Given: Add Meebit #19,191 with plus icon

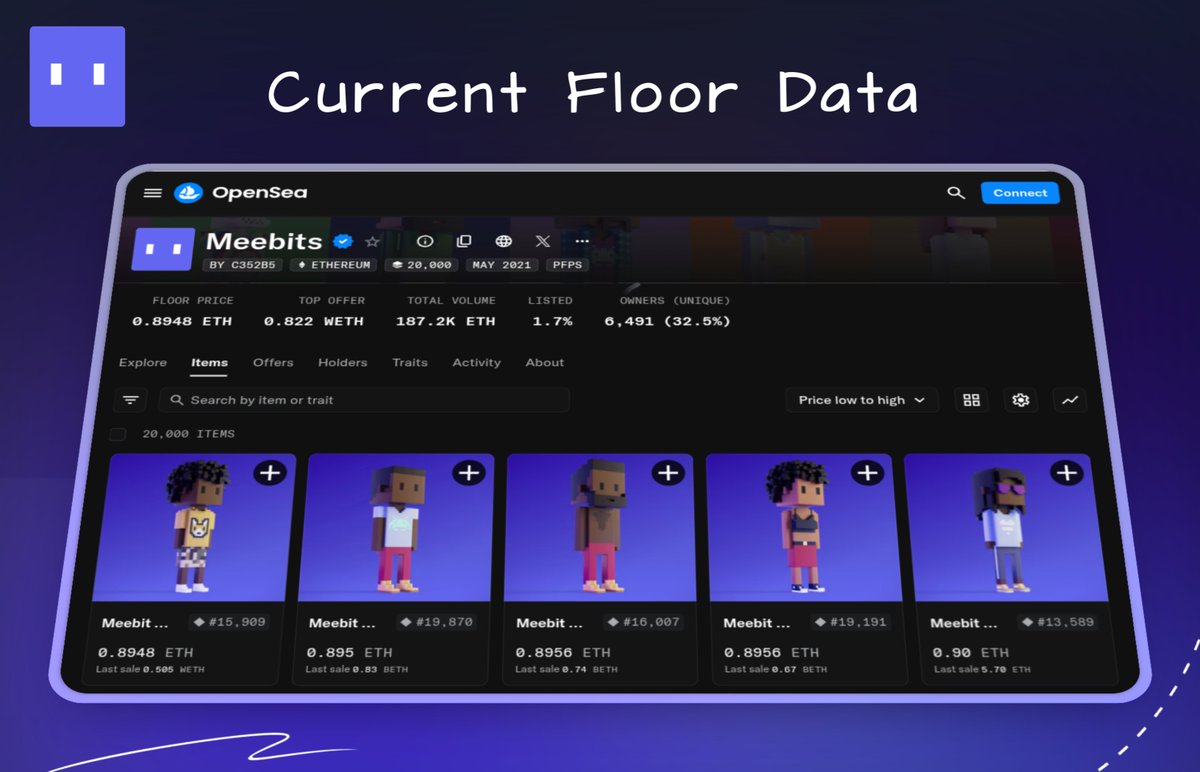Looking at the screenshot, I should pos(867,472).
